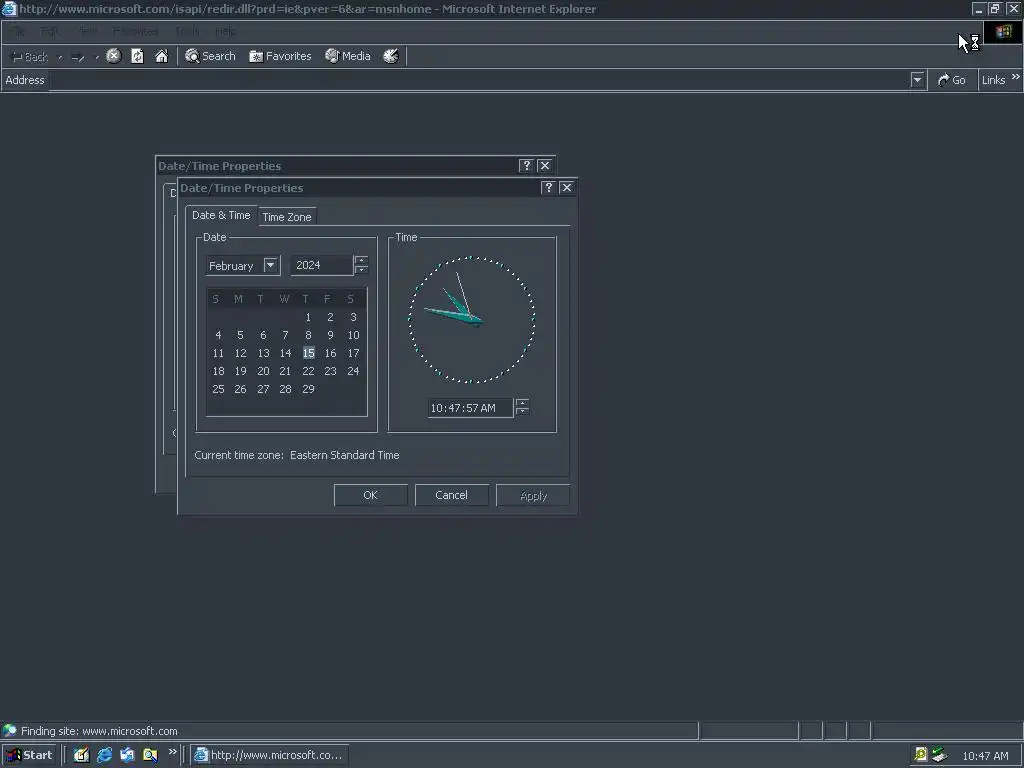Decrease the time with down spinner
This screenshot has height=768, width=1024.
[522, 411]
